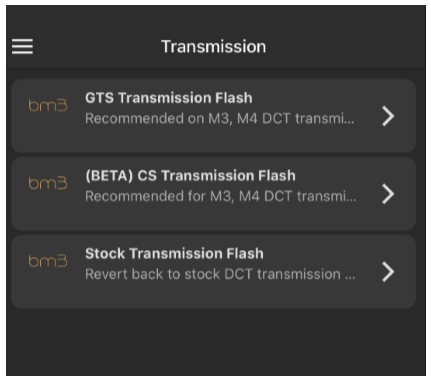Click 'Recommended on M3, M4 DCT' description
Image resolution: width=431 pixels, height=380 pixels.
pos(220,118)
